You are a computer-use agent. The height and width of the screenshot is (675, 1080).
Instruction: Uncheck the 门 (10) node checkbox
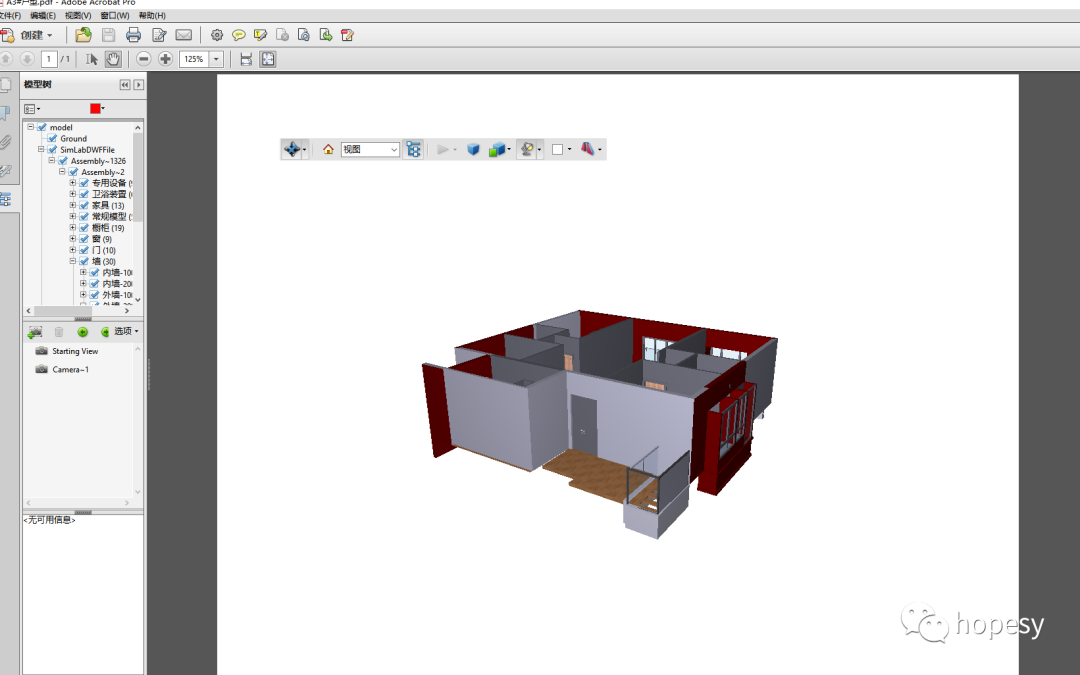(84, 250)
